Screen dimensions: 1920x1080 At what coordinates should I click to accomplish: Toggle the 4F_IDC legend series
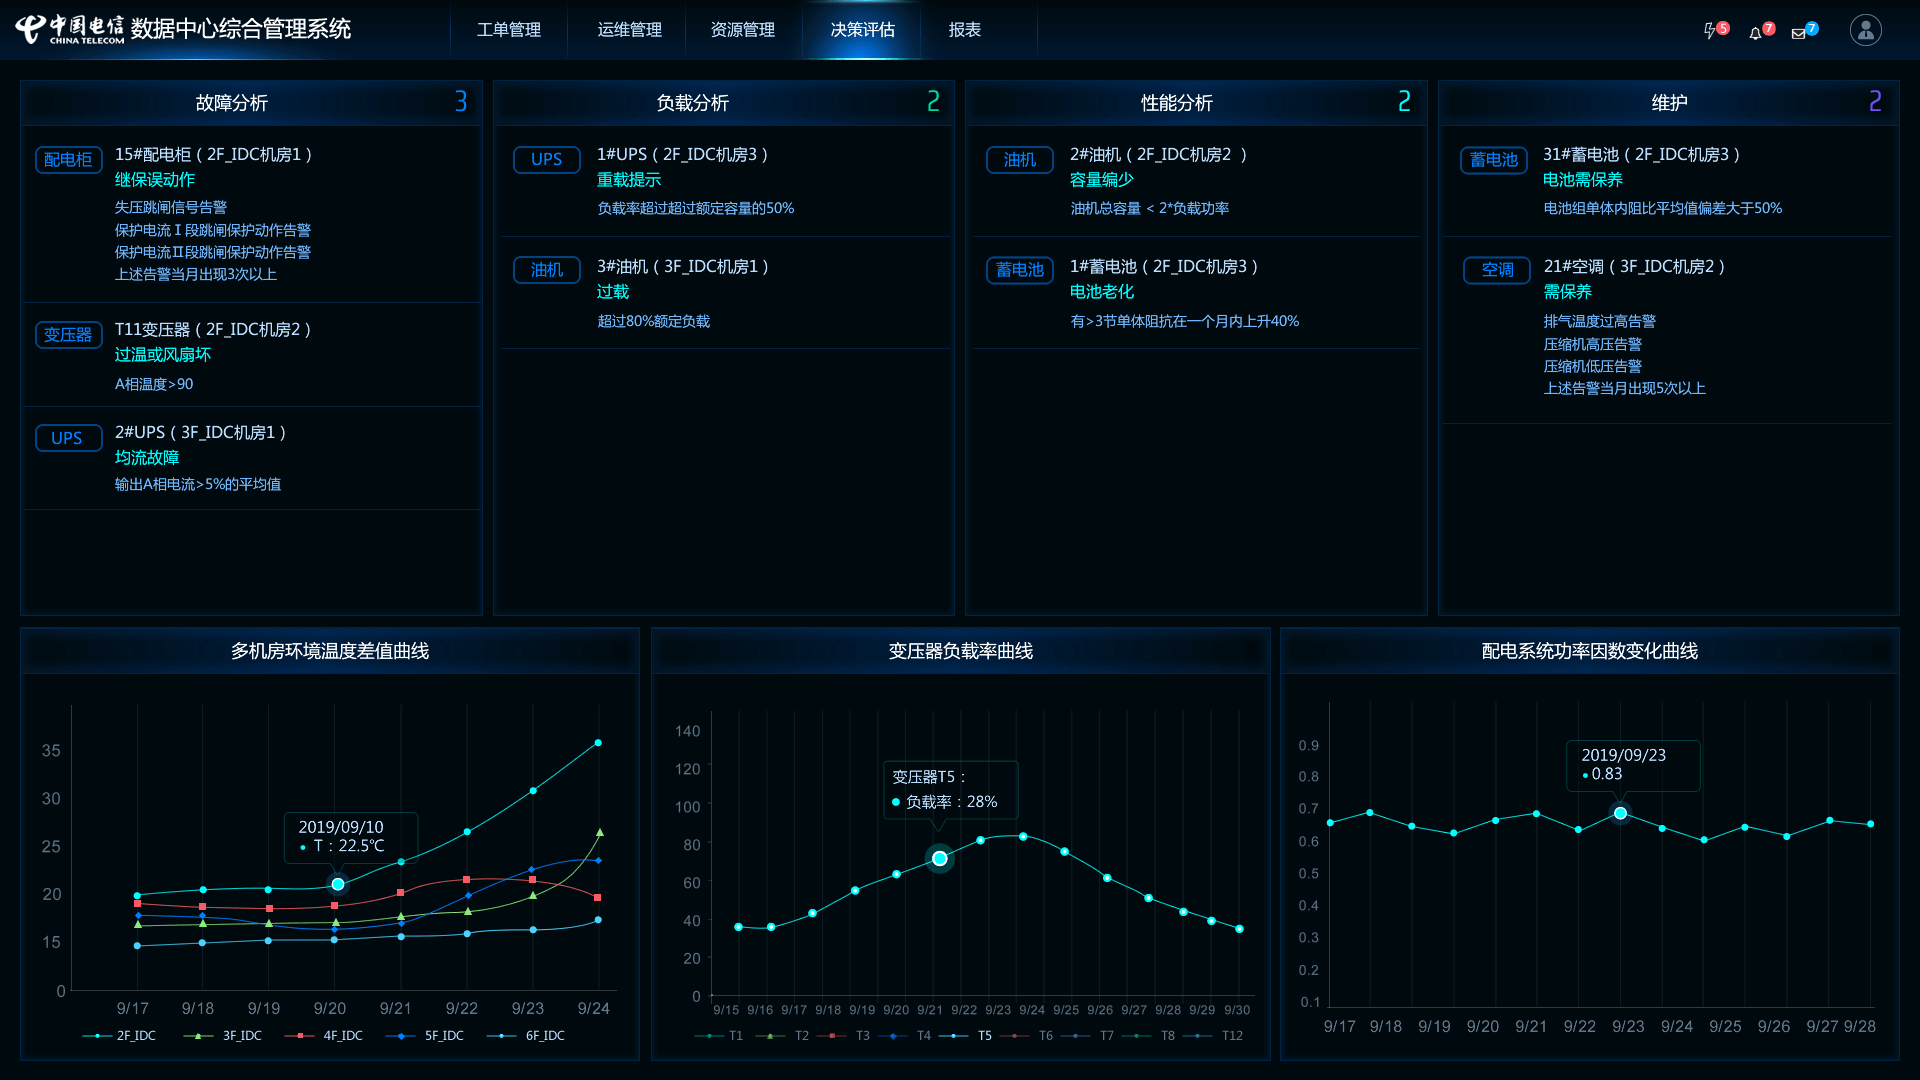click(x=325, y=1036)
